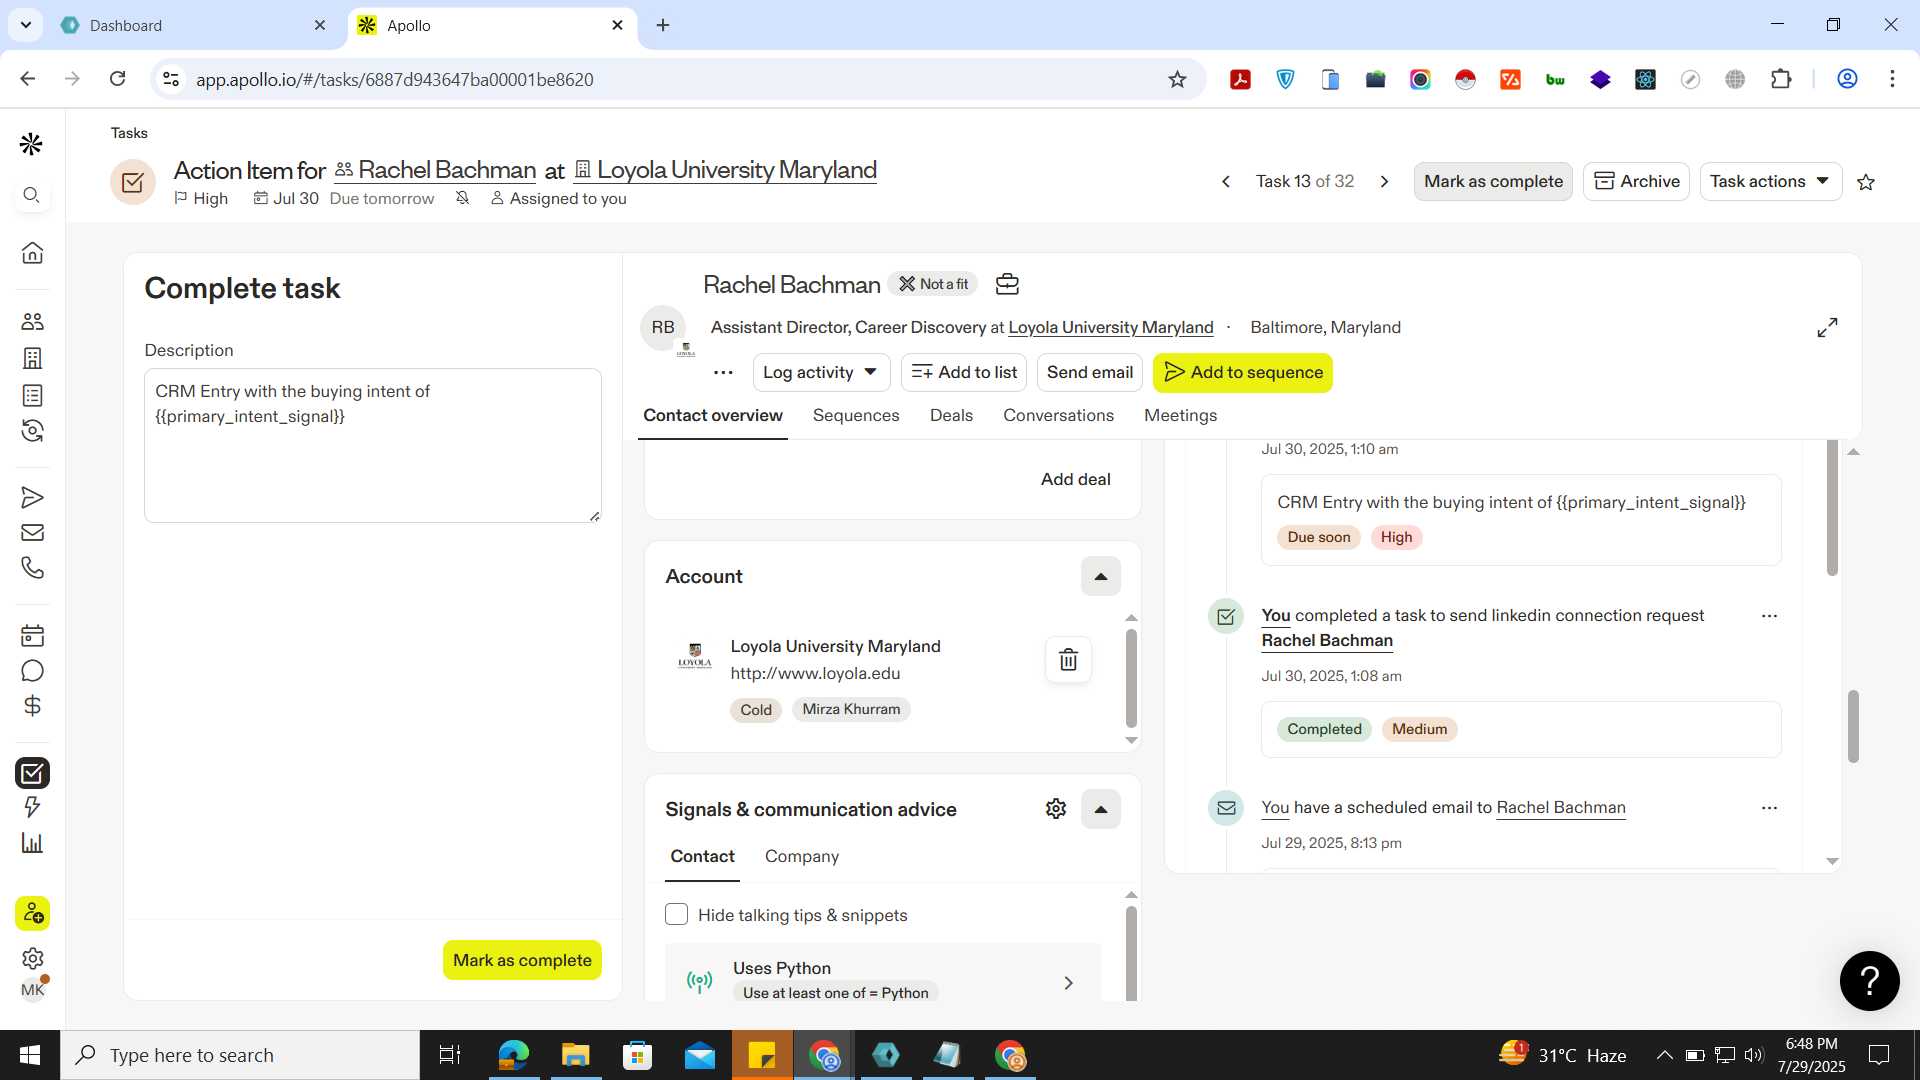The width and height of the screenshot is (1920, 1080).
Task: Open options for completed linkedin task activity
Action: coord(1769,616)
